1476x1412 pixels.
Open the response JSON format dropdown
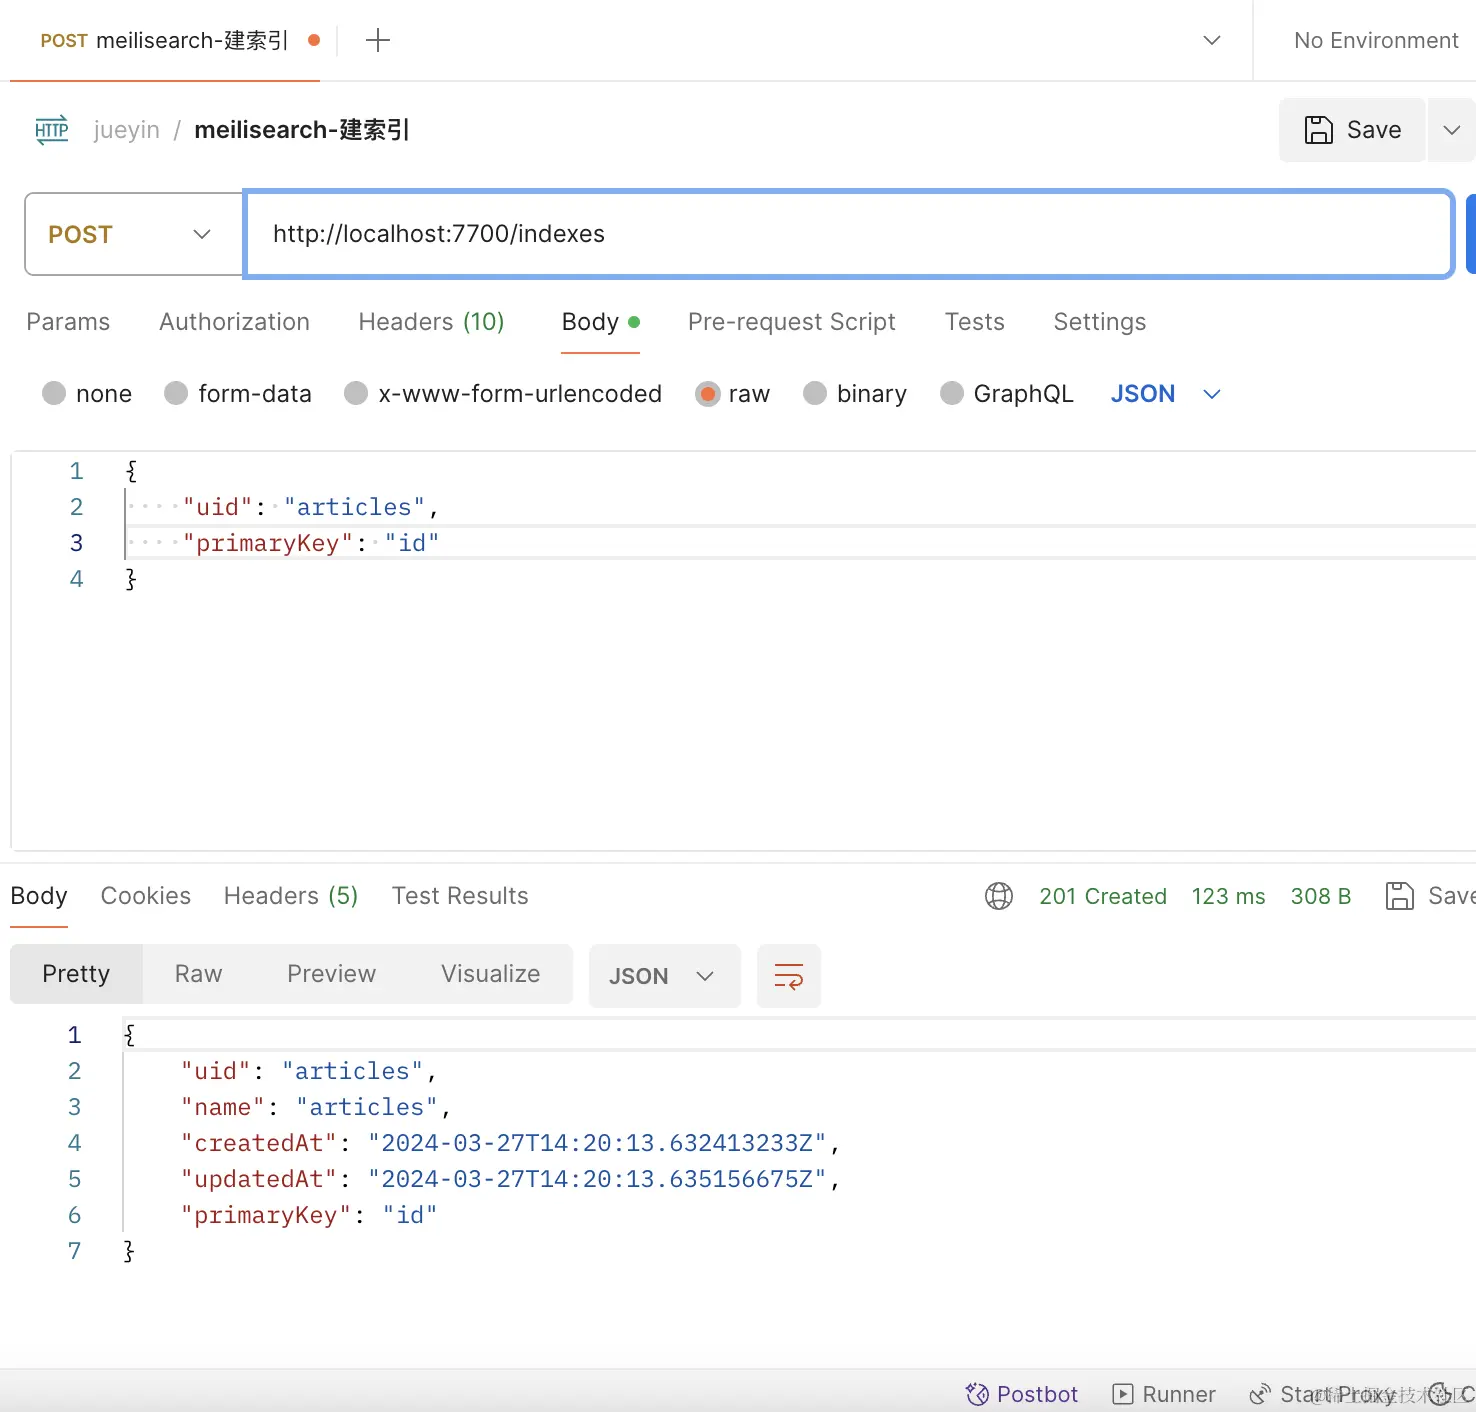[x=664, y=976]
